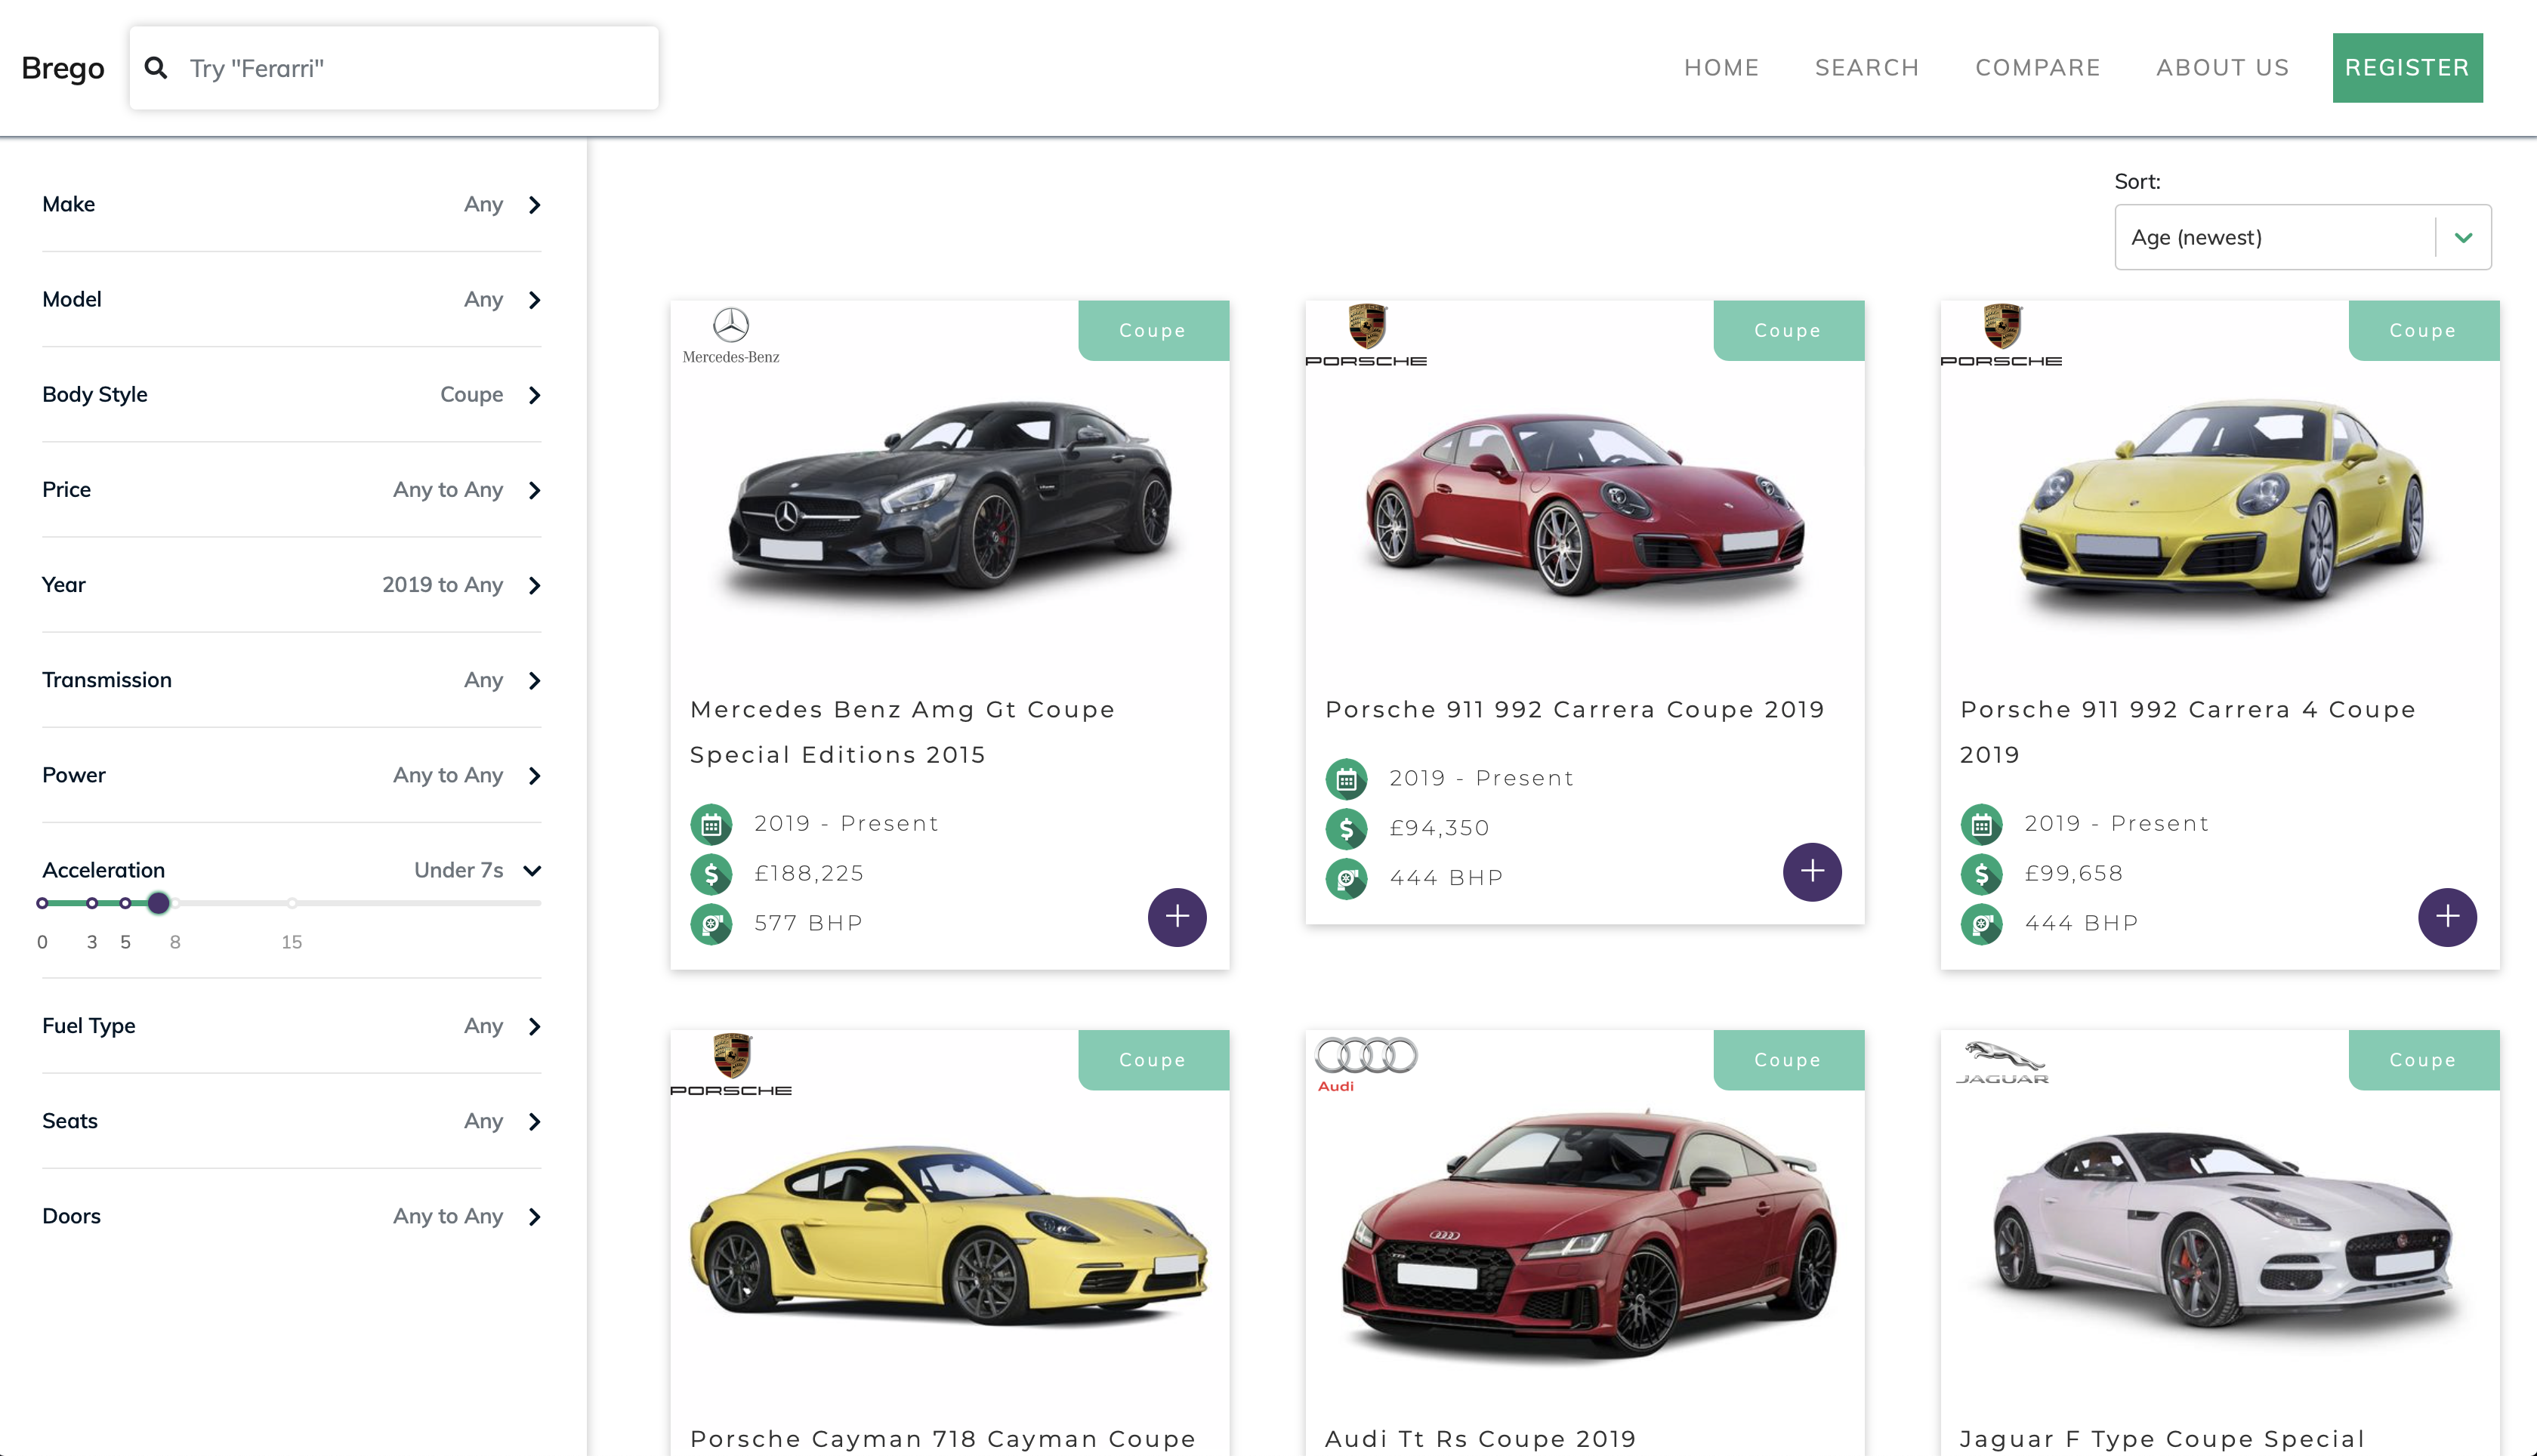Open the Body Style filter
This screenshot has width=2537, height=1456.
tap(292, 394)
